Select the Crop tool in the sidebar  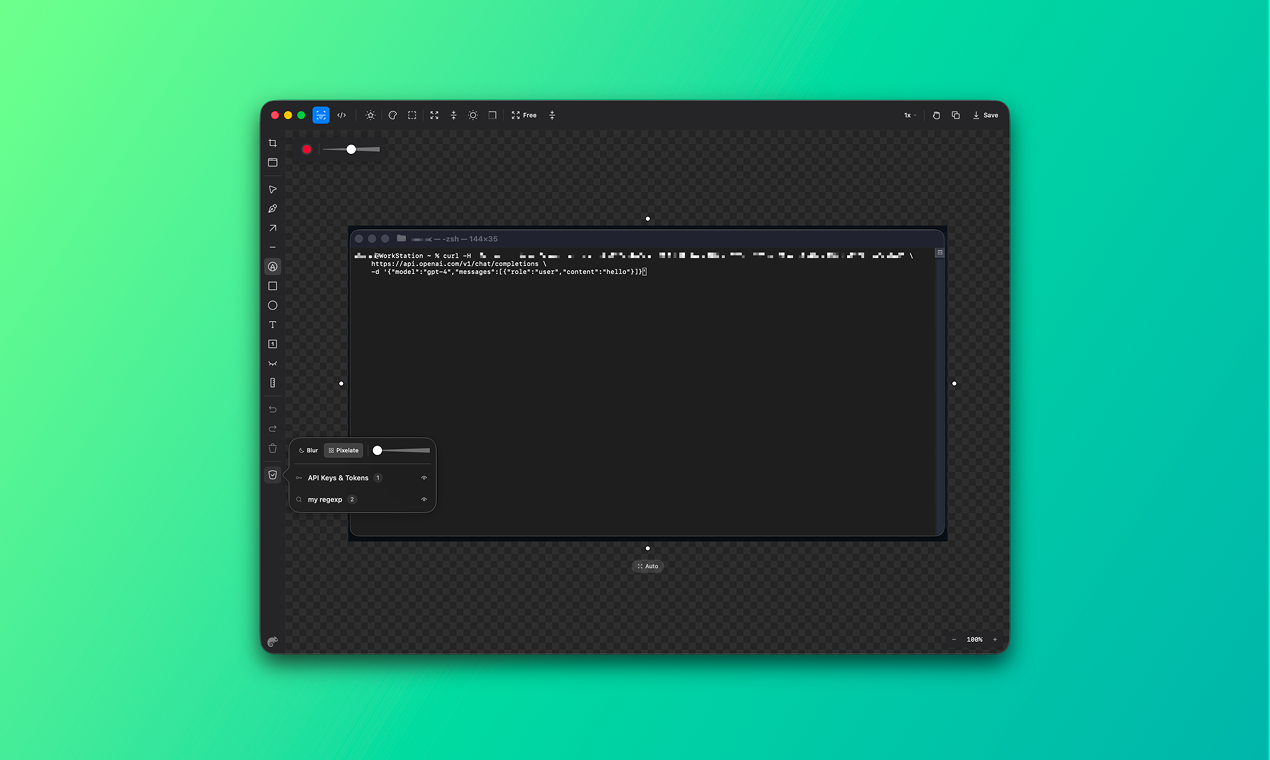click(x=272, y=143)
